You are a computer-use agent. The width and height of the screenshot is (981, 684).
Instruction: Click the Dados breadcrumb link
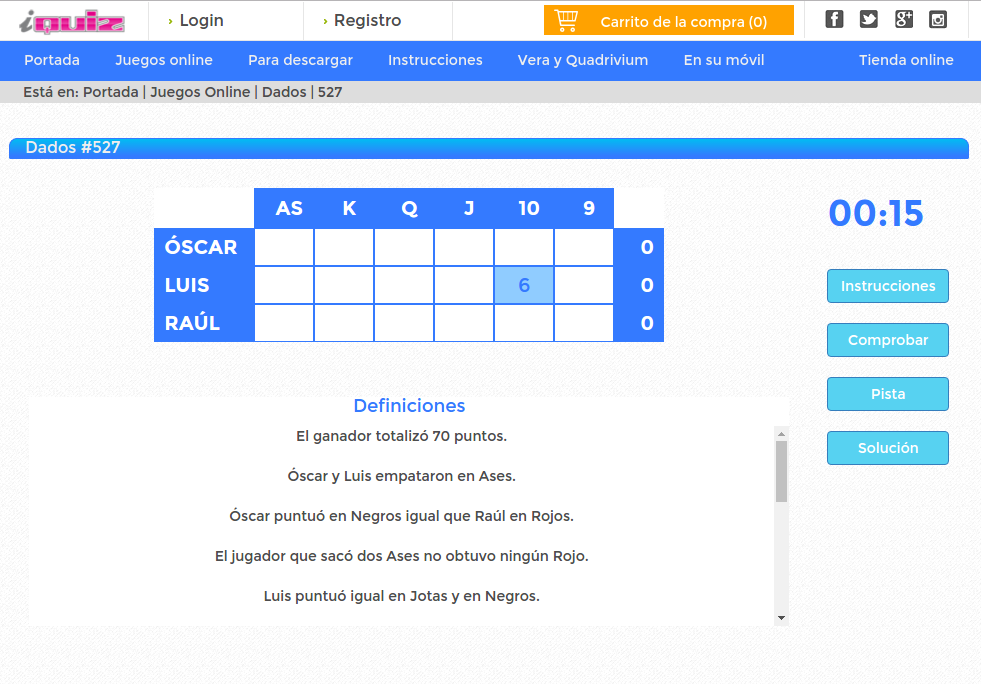(284, 92)
